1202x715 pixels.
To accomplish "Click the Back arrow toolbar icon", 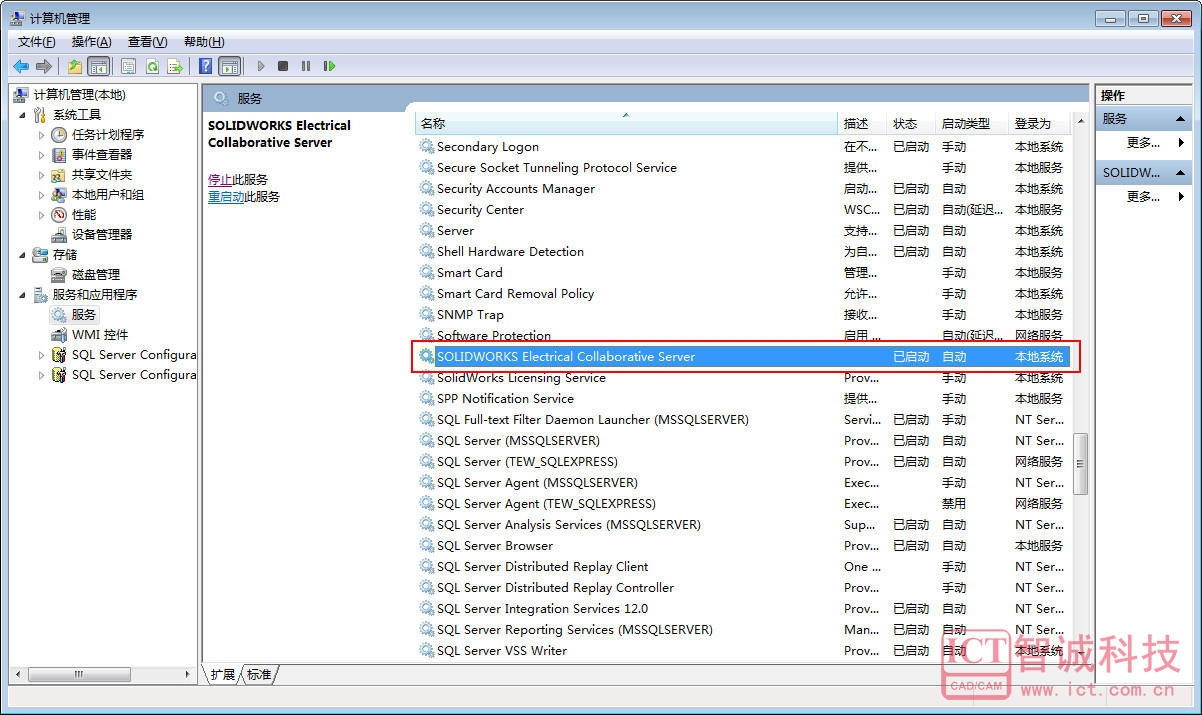I will point(21,66).
